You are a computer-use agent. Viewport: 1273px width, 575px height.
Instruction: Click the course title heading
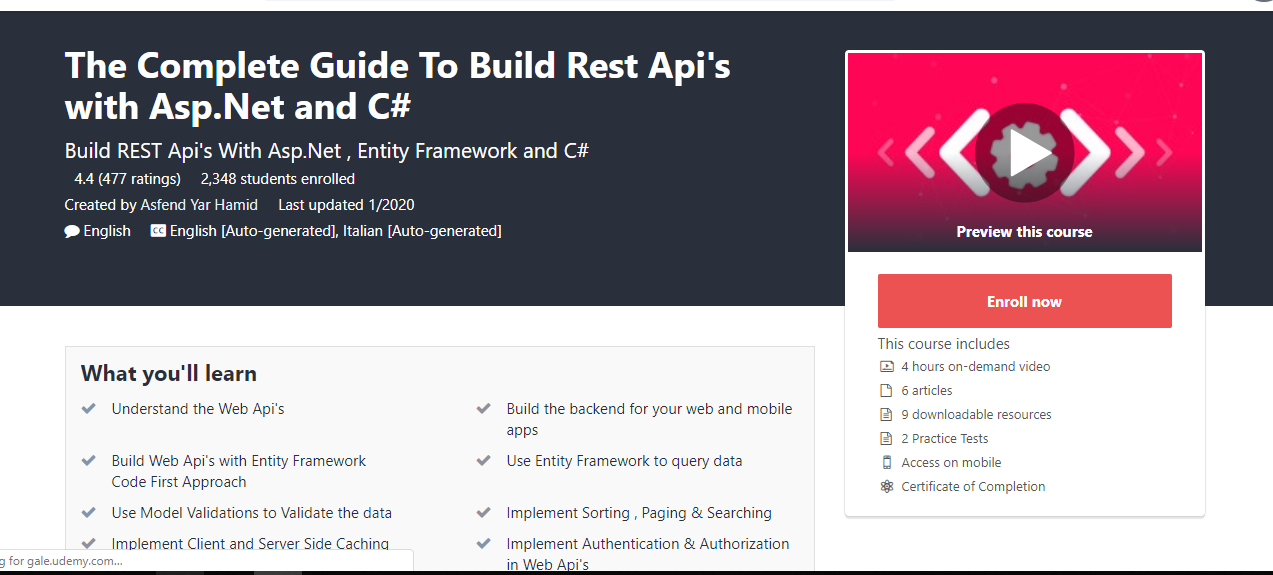tap(397, 85)
